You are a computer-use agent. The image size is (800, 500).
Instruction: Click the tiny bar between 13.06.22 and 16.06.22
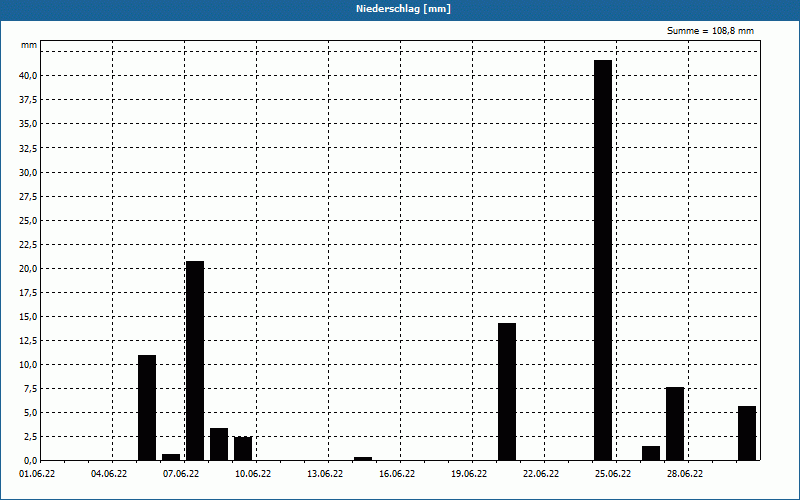tap(363, 459)
